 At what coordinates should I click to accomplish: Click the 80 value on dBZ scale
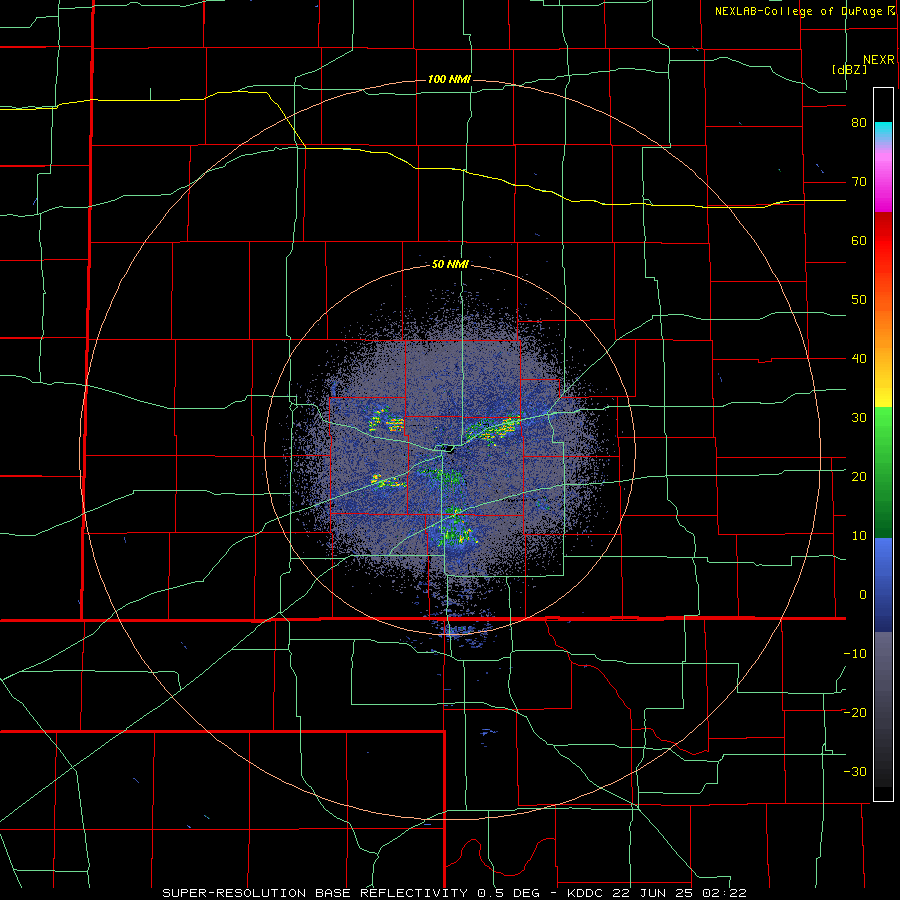pos(859,123)
